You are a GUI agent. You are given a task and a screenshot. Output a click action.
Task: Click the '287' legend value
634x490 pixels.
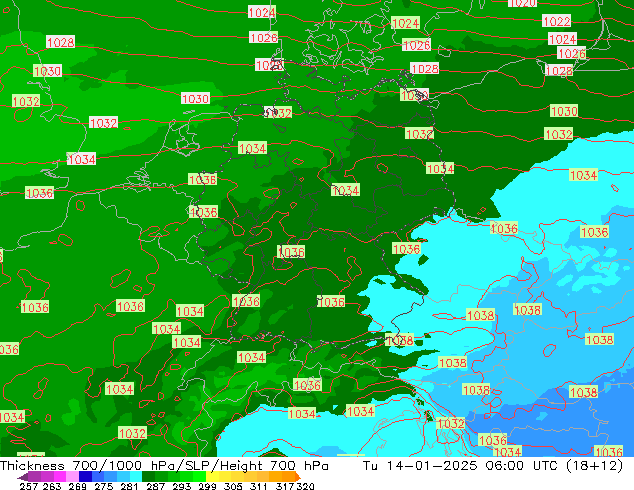pyautogui.click(x=155, y=486)
